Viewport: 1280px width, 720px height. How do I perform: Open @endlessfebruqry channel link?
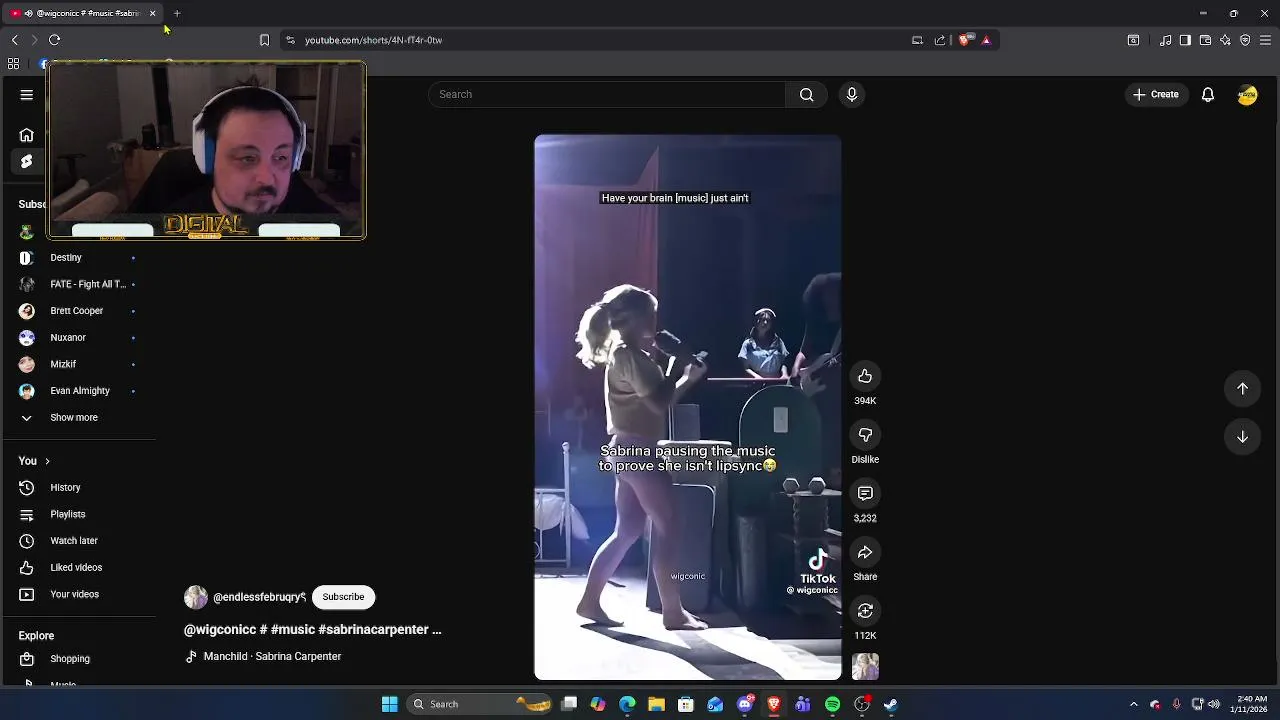coord(259,597)
